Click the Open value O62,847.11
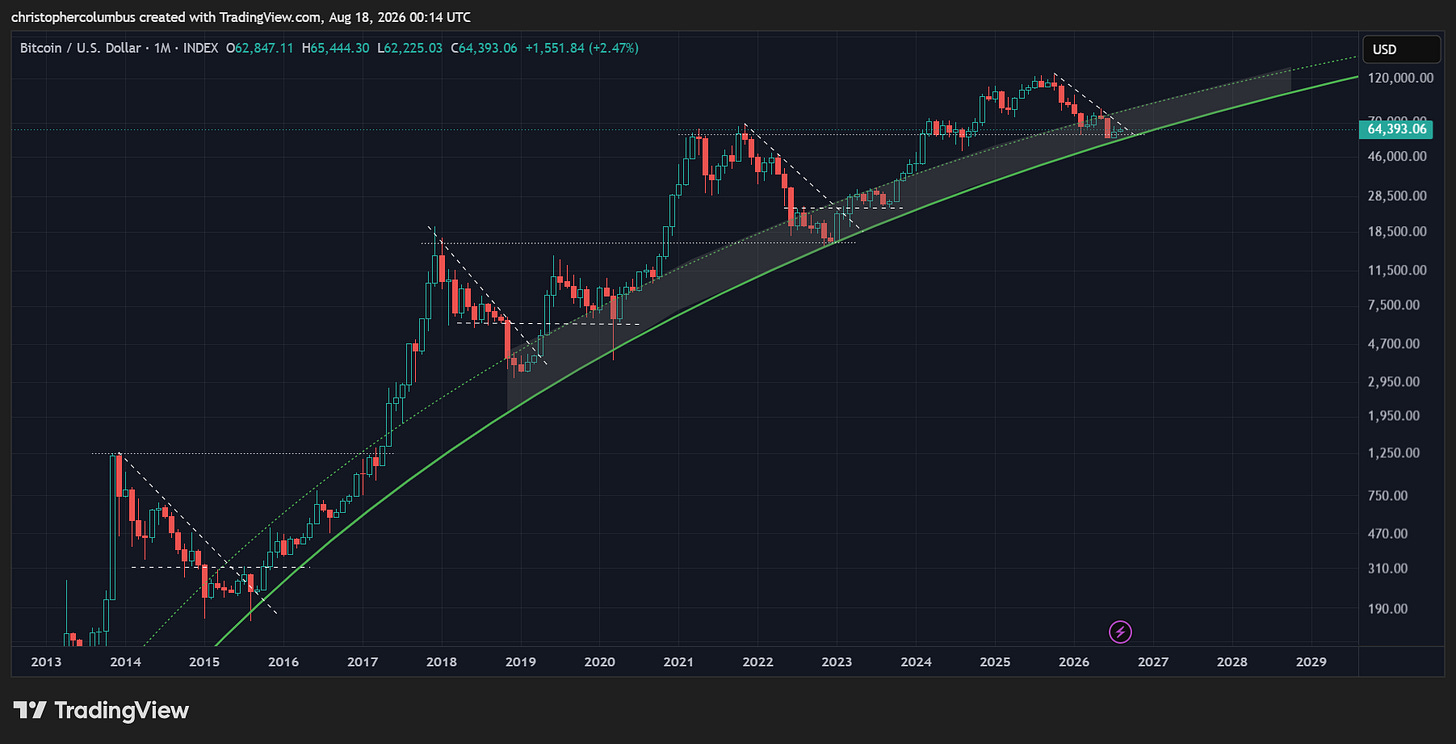Image resolution: width=1456 pixels, height=744 pixels. click(260, 48)
